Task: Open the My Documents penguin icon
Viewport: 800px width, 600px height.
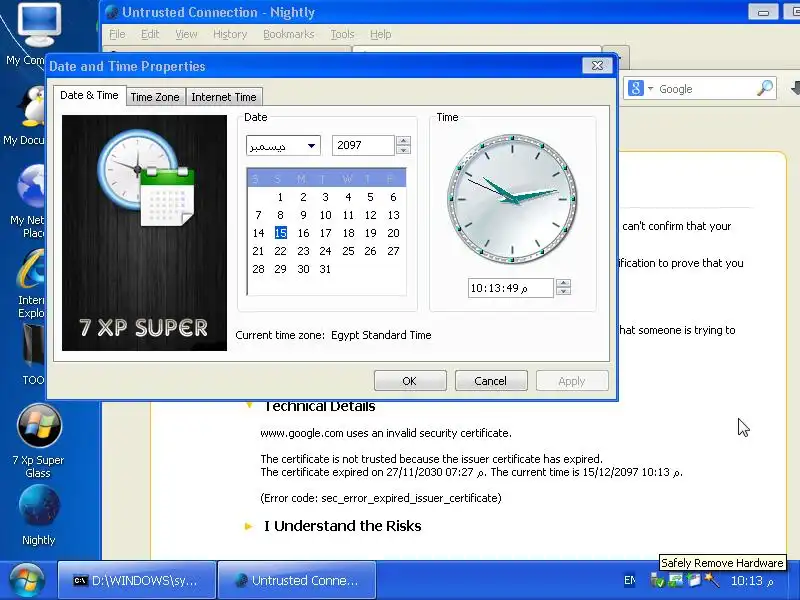Action: coord(33,106)
